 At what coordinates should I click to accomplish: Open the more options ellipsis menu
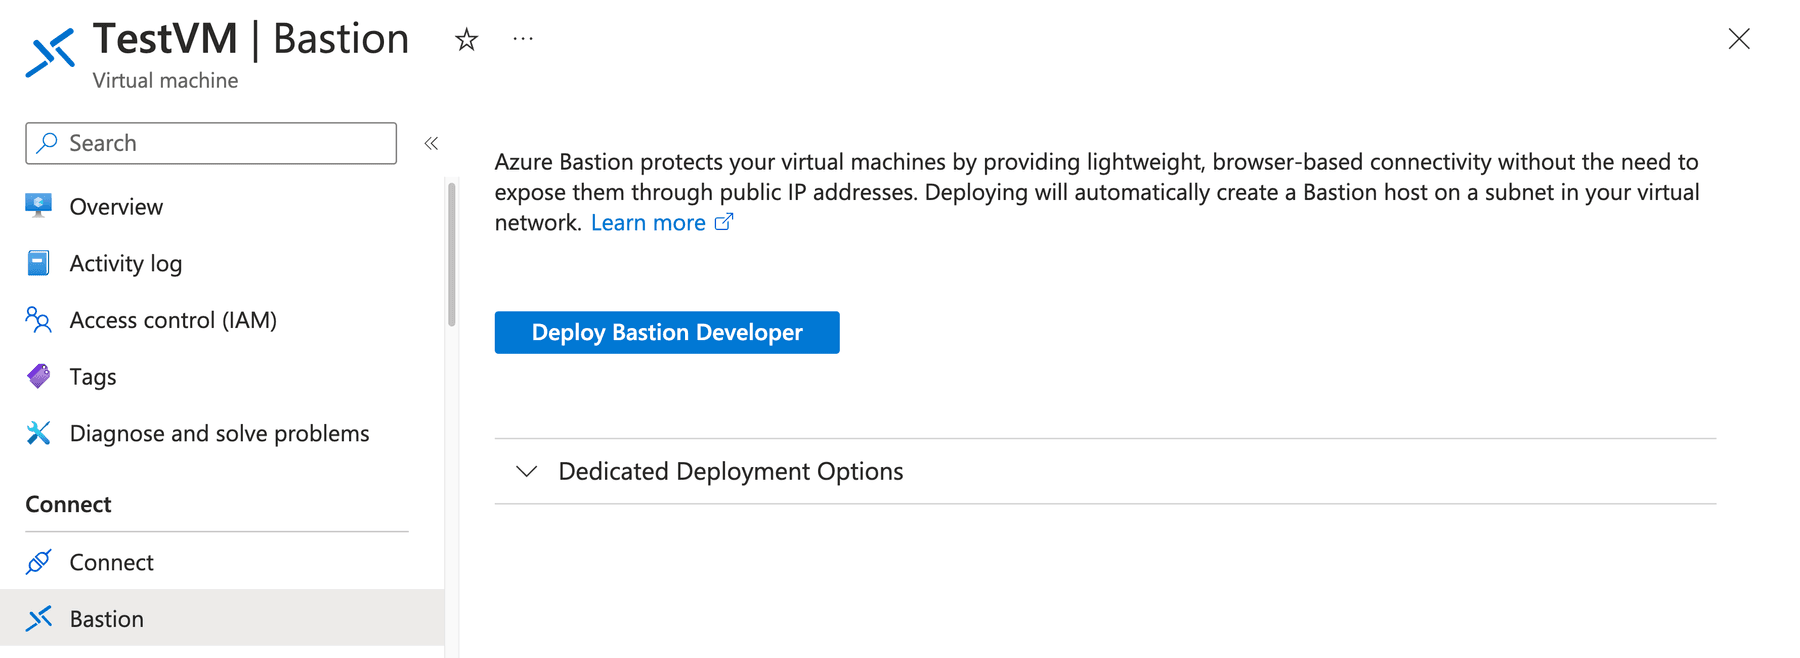pos(523,39)
